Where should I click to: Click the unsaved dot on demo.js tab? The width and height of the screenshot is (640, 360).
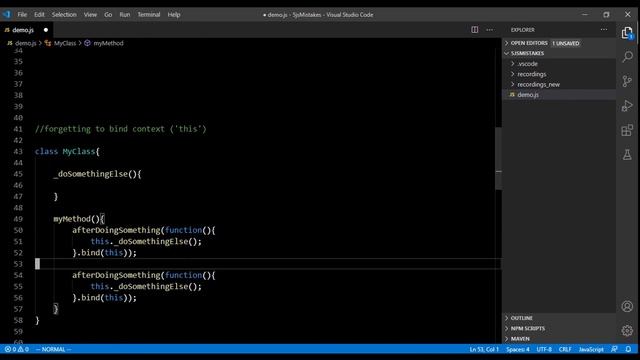(46, 30)
